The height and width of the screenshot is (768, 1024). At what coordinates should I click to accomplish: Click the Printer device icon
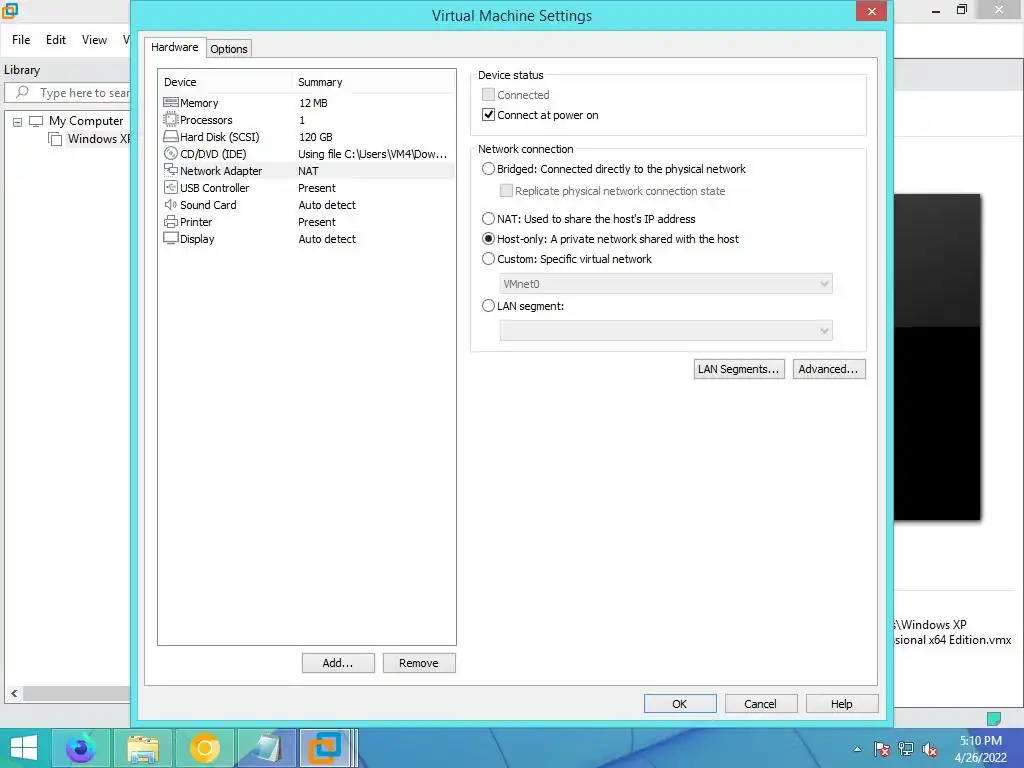170,221
